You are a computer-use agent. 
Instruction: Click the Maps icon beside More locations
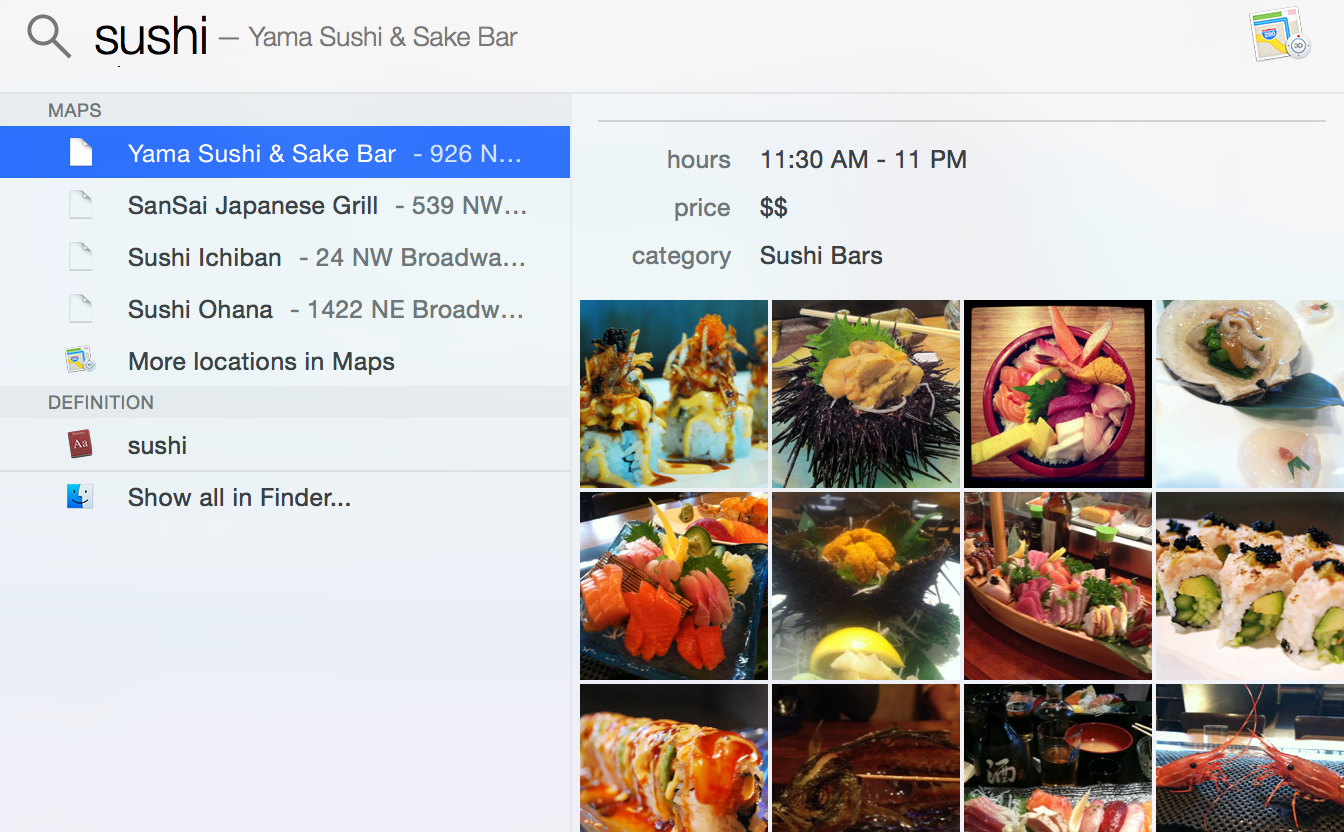coord(80,360)
